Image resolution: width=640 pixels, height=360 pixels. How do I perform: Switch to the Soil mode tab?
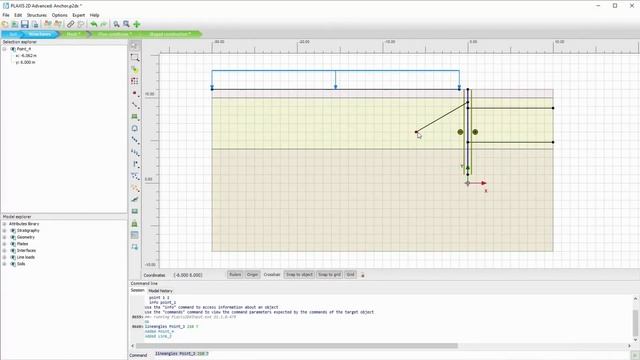tap(13, 34)
